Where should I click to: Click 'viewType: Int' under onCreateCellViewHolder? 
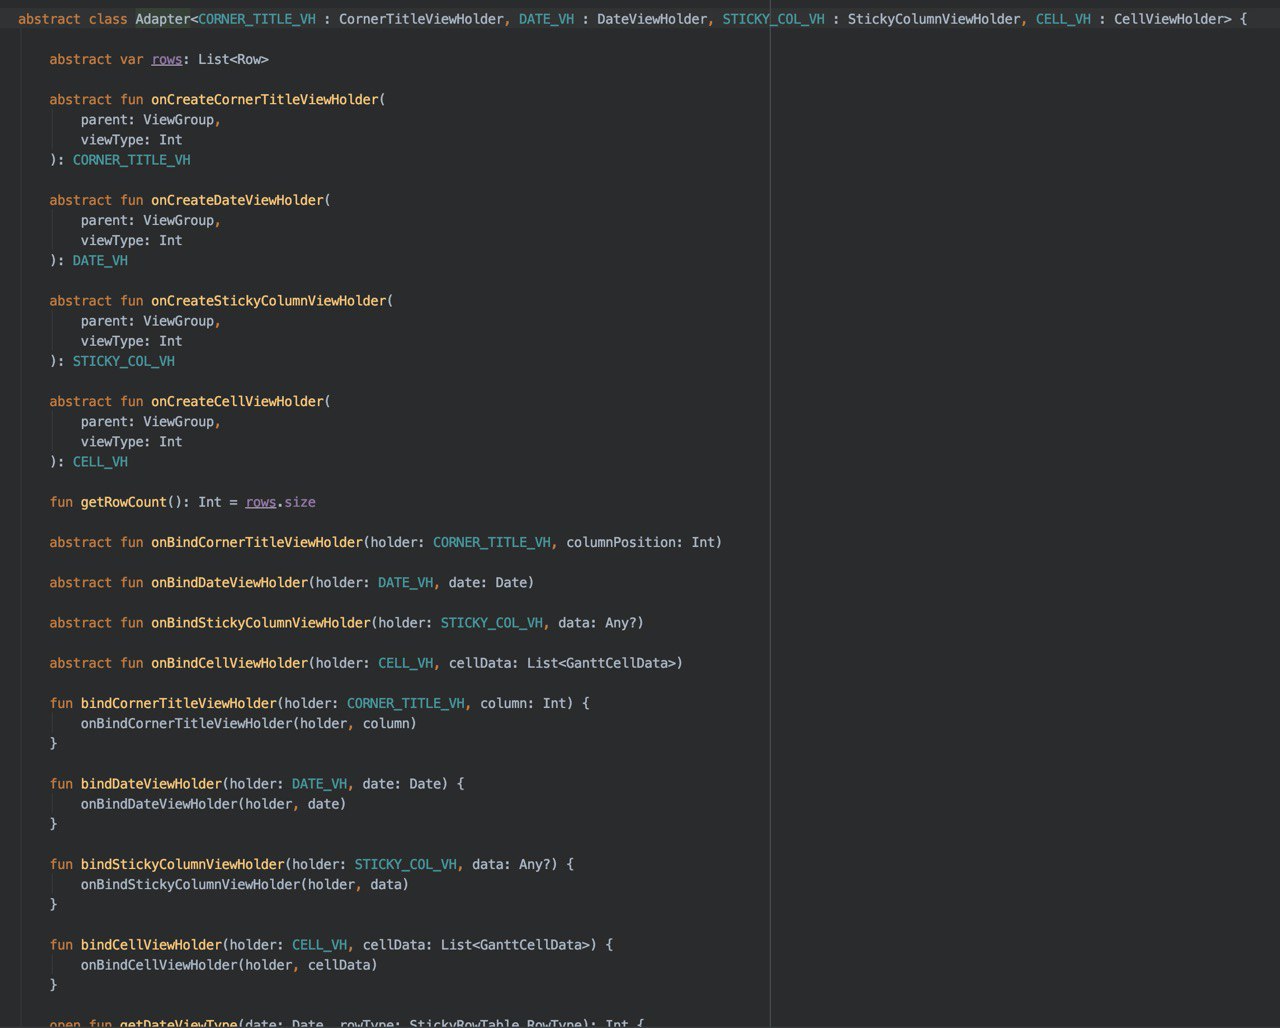pyautogui.click(x=132, y=442)
